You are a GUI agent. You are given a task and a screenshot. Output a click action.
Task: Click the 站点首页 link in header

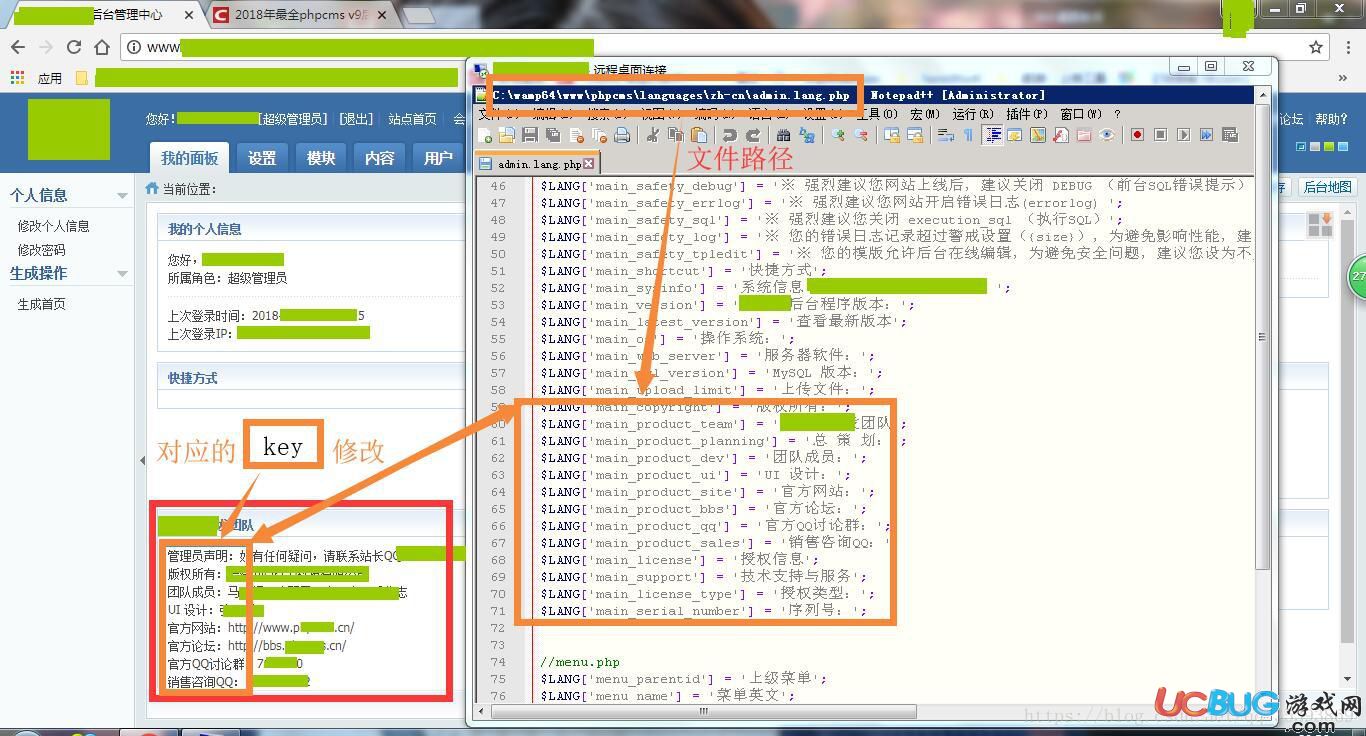(413, 119)
